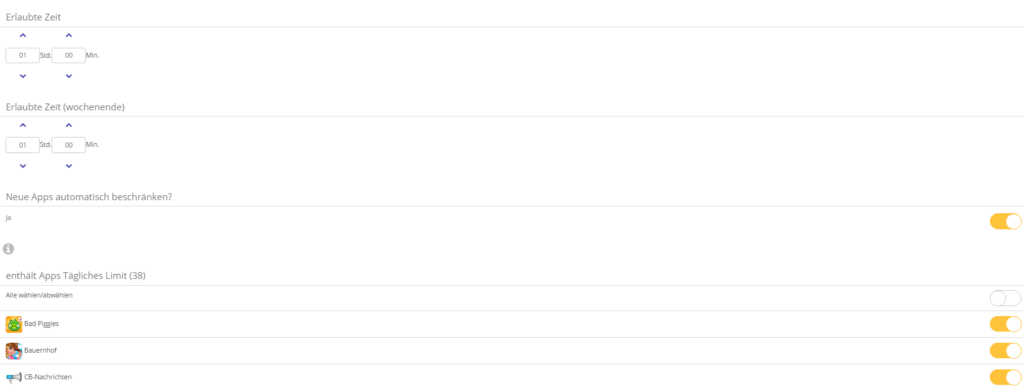The height and width of the screenshot is (388, 1024).
Task: Increase weekday allowed minutes with up arrow
Action: 69,35
